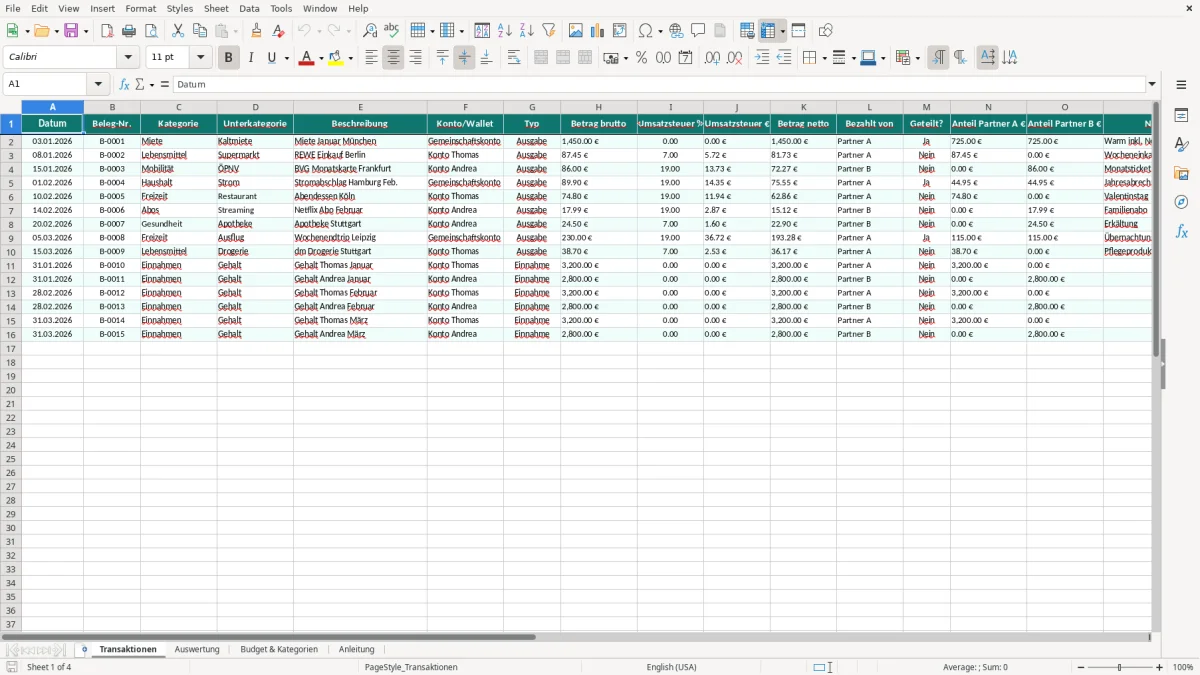Click the zoom slider
Viewport: 1200px width, 675px height.
1120,667
